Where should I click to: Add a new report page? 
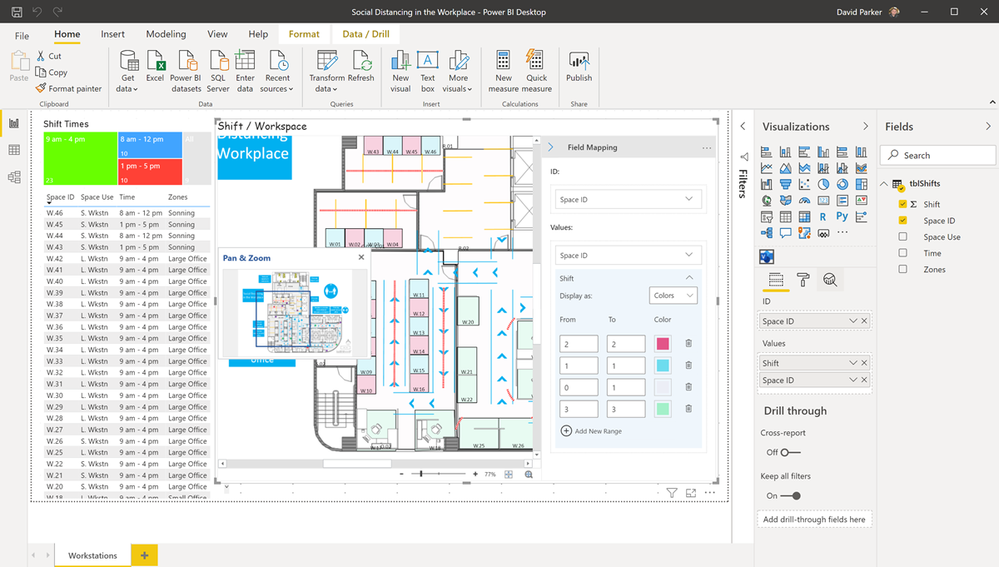coord(145,556)
